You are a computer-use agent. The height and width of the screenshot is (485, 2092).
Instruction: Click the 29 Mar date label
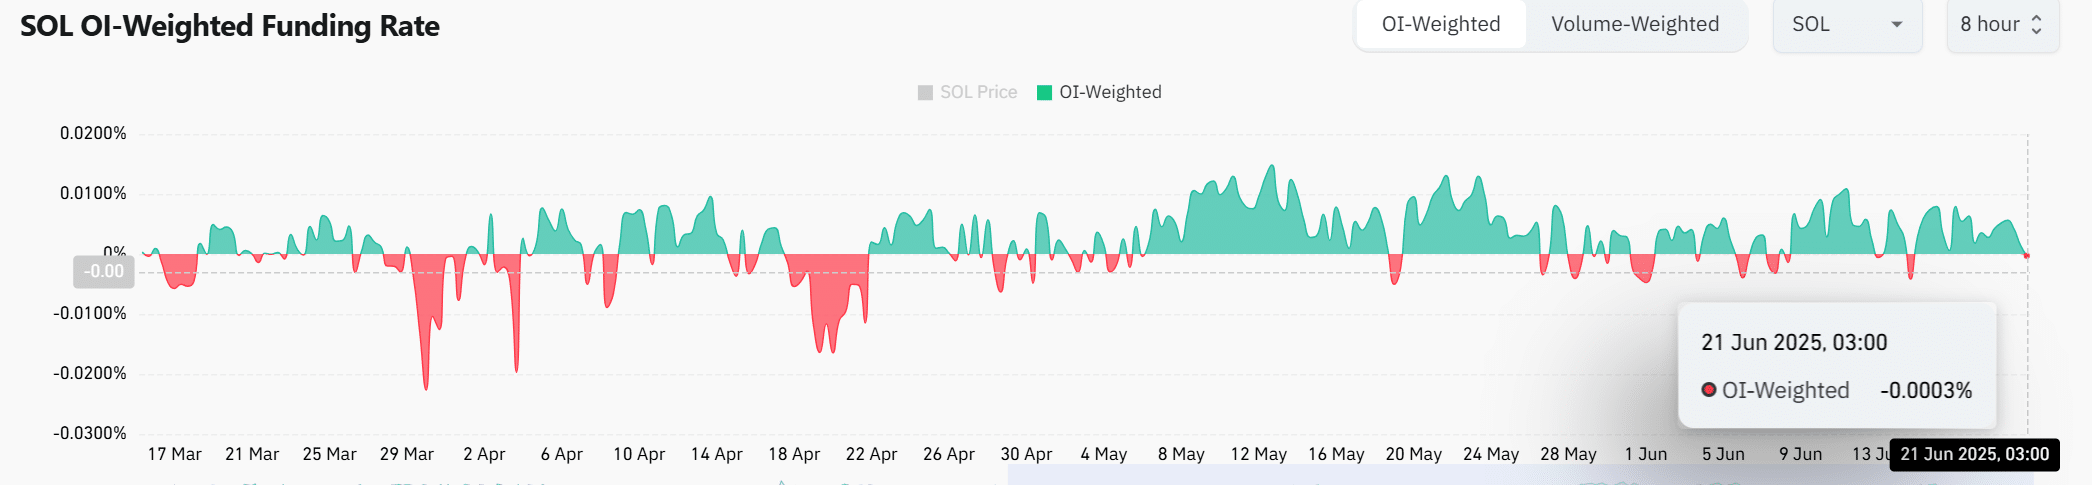point(407,454)
